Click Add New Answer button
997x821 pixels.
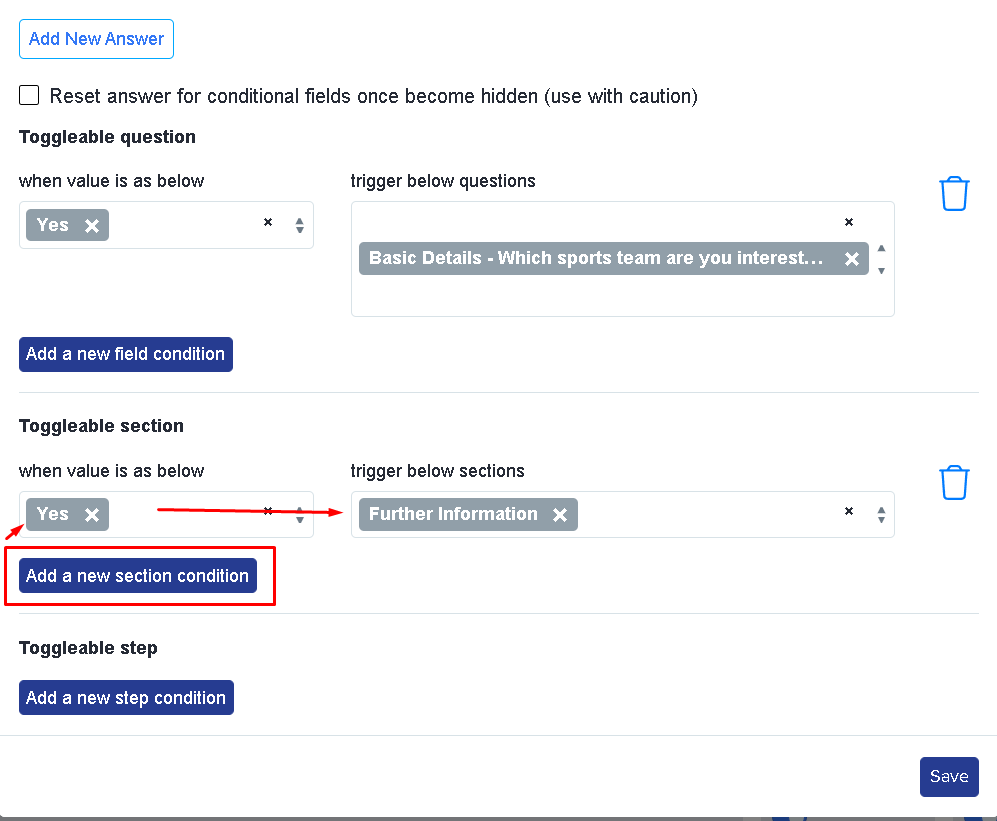pos(97,39)
